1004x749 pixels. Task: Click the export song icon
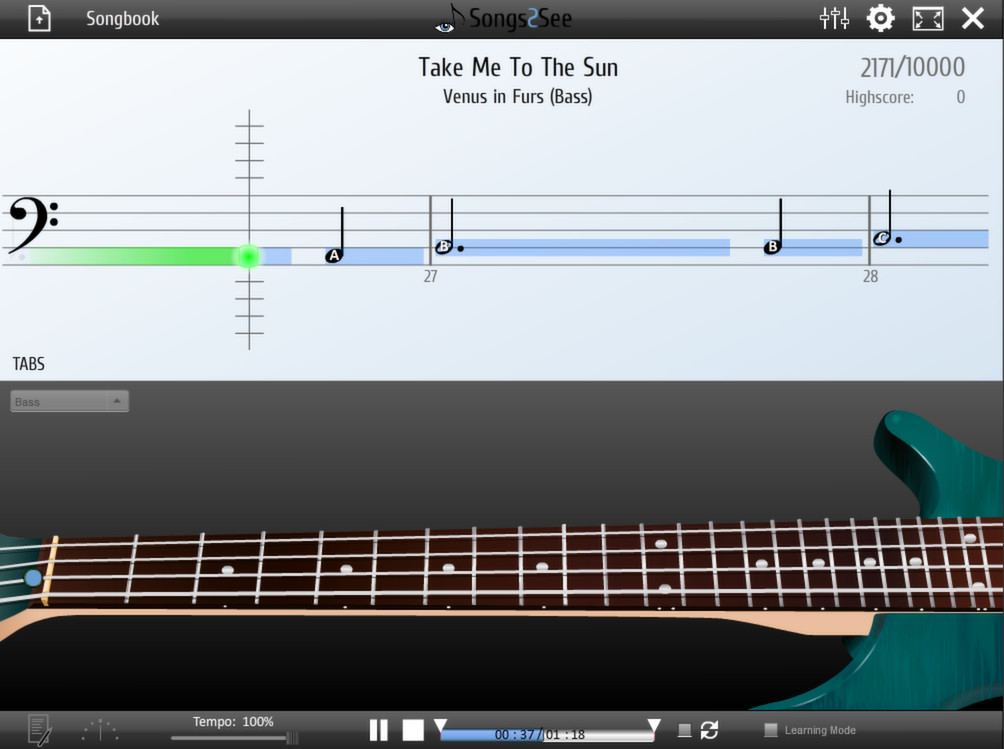38,18
